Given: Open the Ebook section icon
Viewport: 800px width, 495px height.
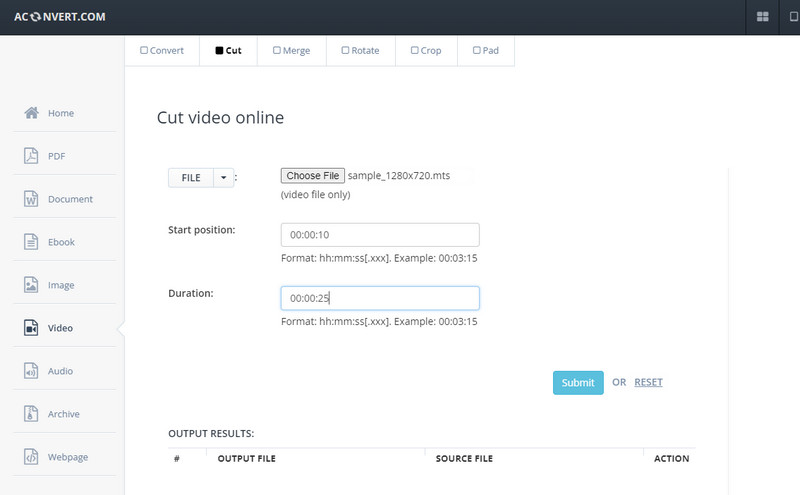Looking at the screenshot, I should 31,242.
